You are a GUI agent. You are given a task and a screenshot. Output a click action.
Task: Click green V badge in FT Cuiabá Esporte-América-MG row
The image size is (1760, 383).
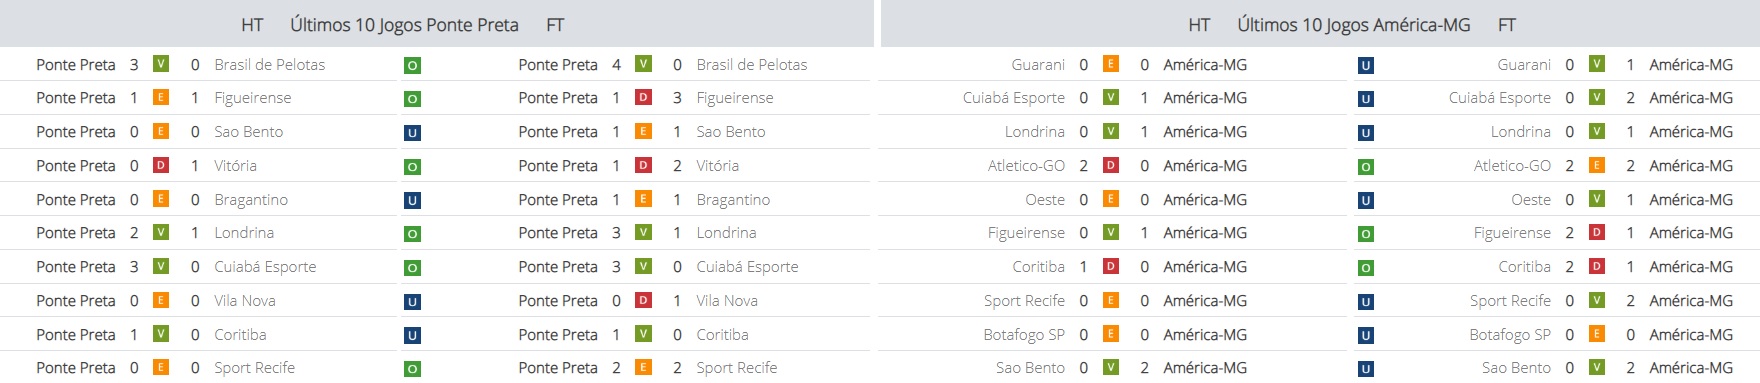1597,97
